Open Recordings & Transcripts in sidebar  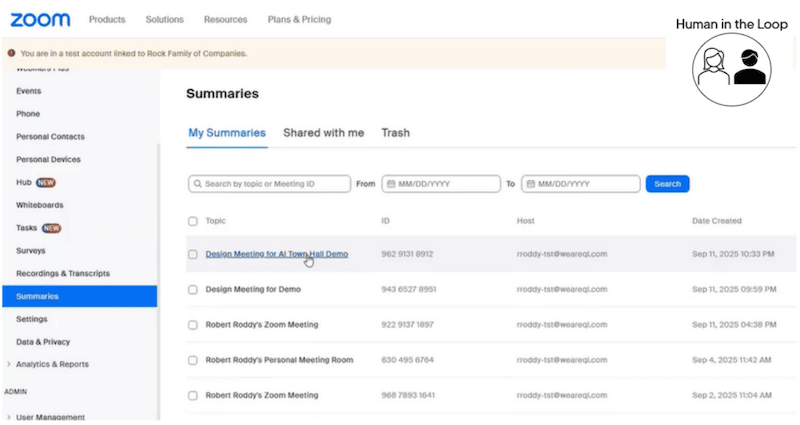click(63, 273)
